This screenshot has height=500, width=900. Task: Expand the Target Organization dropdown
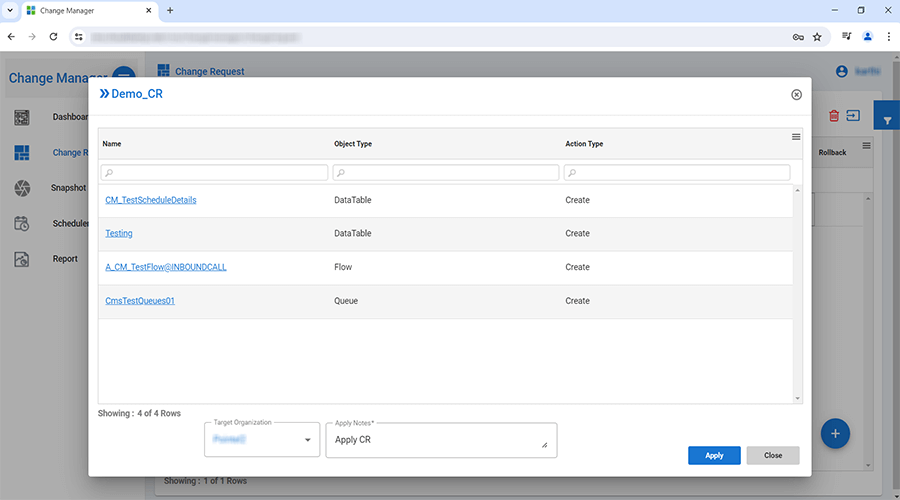(x=307, y=440)
